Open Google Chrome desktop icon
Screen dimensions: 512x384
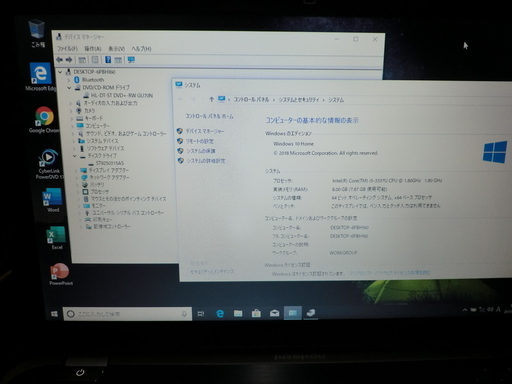pyautogui.click(x=44, y=120)
